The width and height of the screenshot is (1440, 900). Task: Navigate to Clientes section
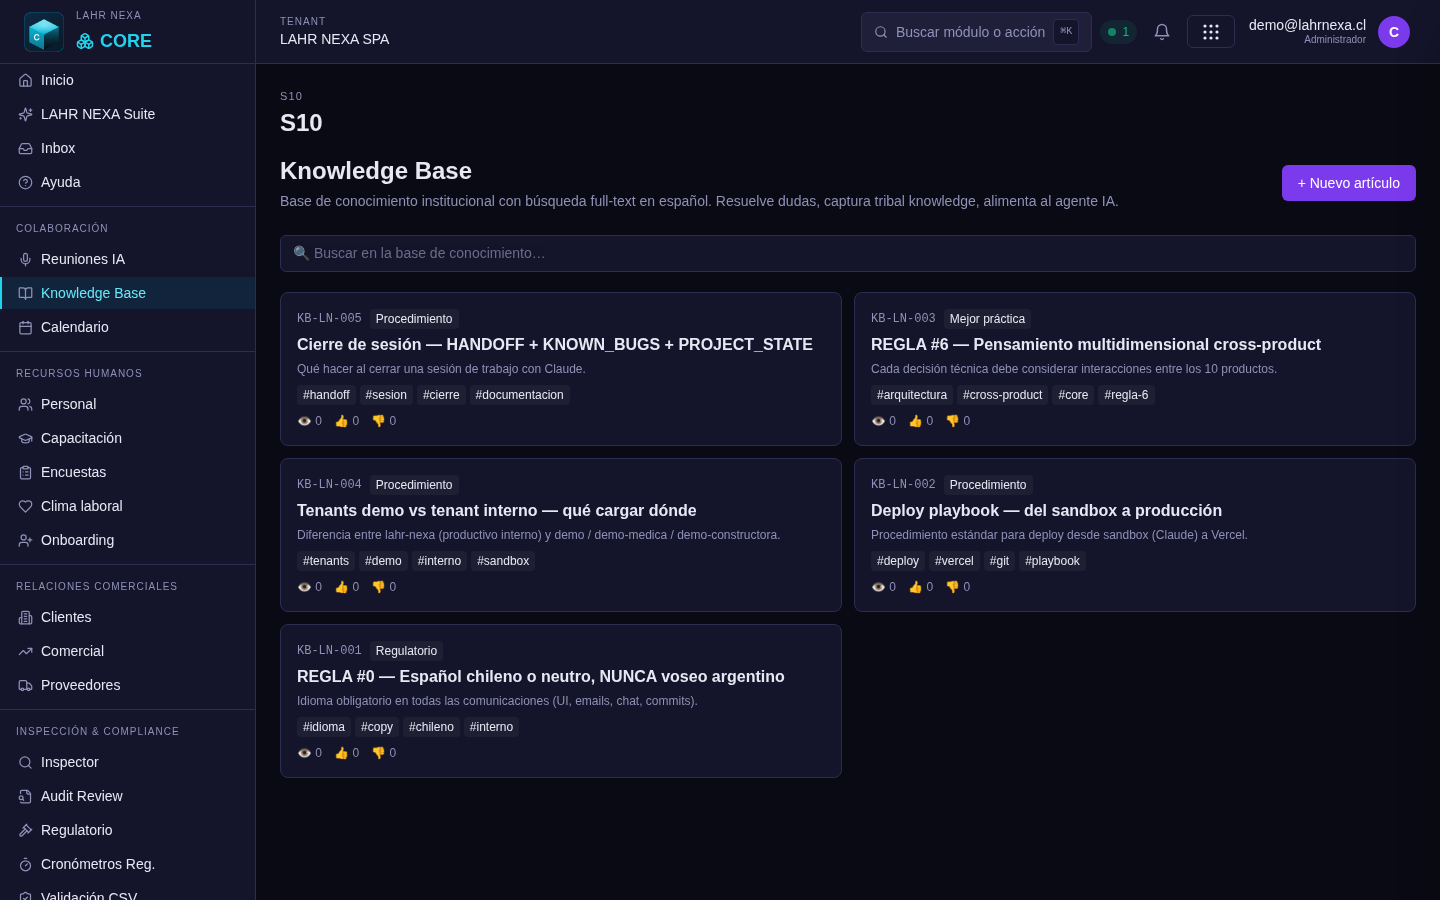click(128, 617)
